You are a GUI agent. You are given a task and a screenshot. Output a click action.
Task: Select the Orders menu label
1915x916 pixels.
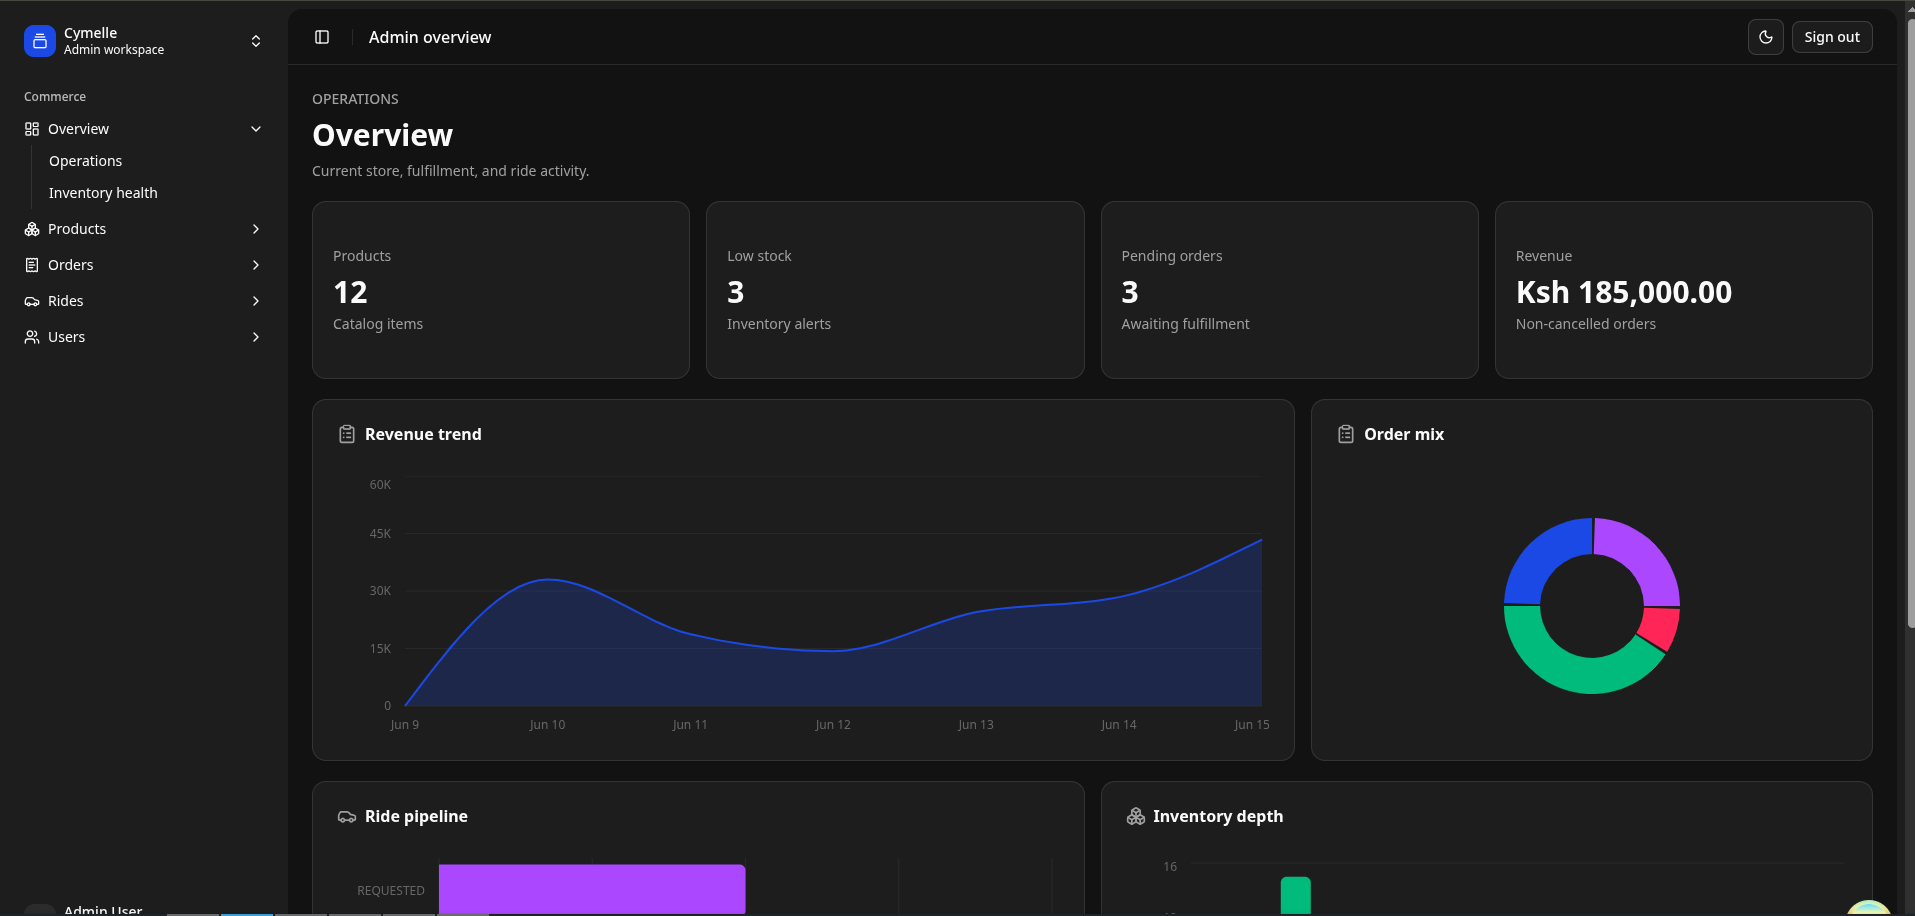(x=70, y=265)
